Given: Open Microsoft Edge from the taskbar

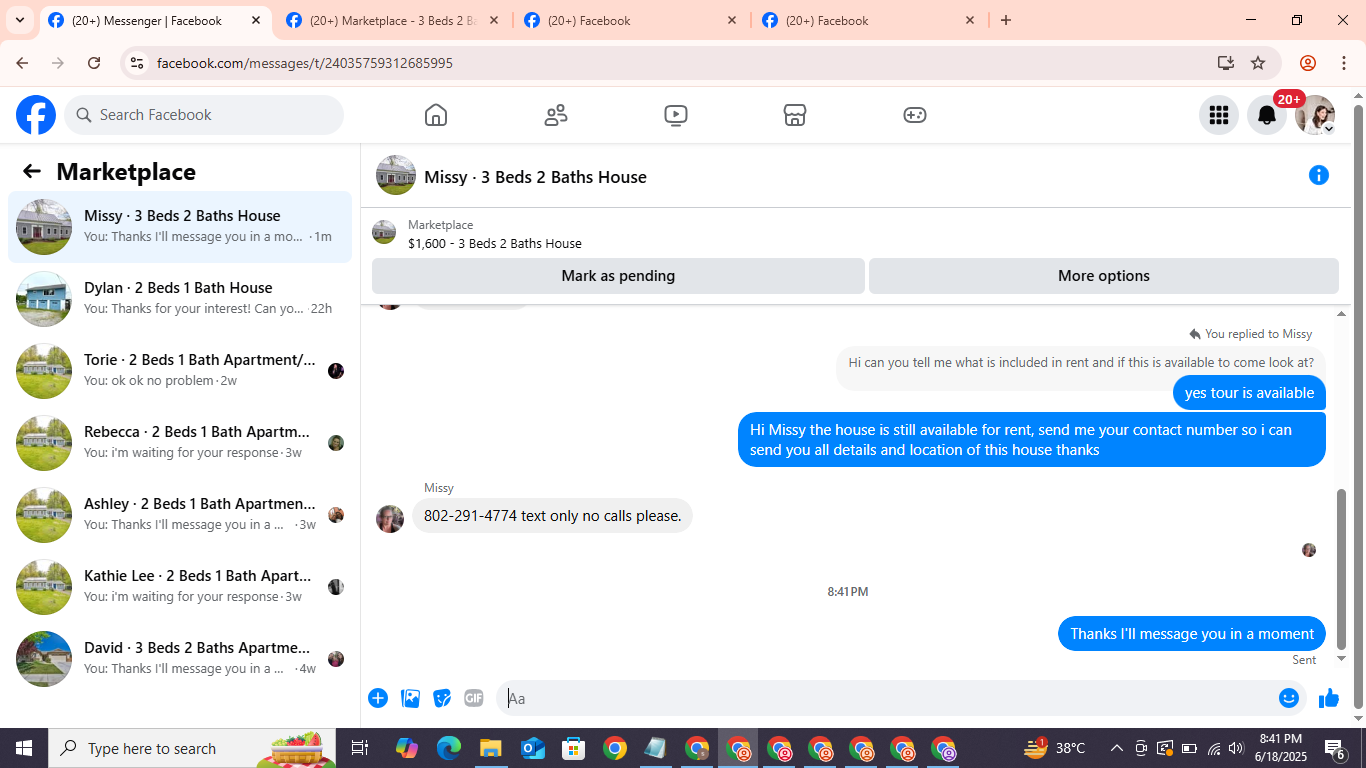Looking at the screenshot, I should point(448,748).
